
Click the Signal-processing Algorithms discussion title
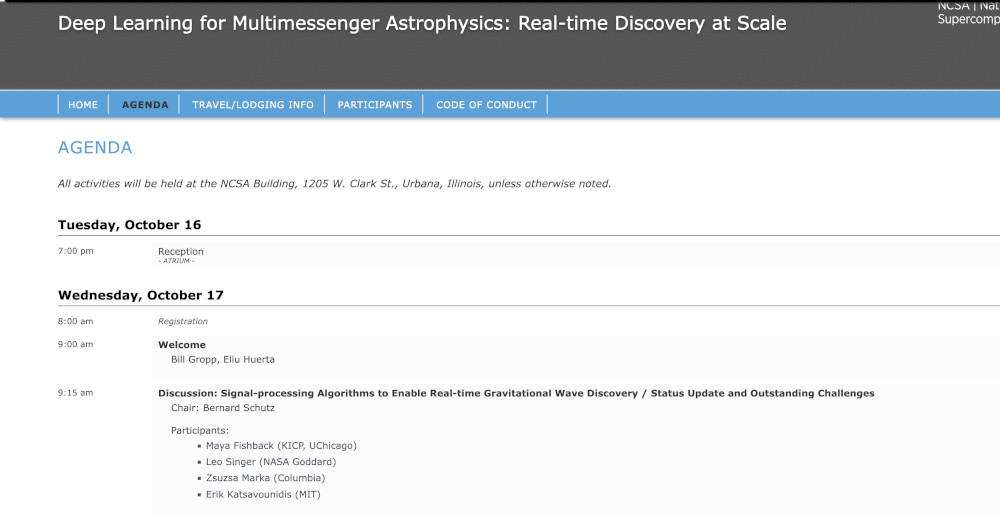click(x=516, y=393)
